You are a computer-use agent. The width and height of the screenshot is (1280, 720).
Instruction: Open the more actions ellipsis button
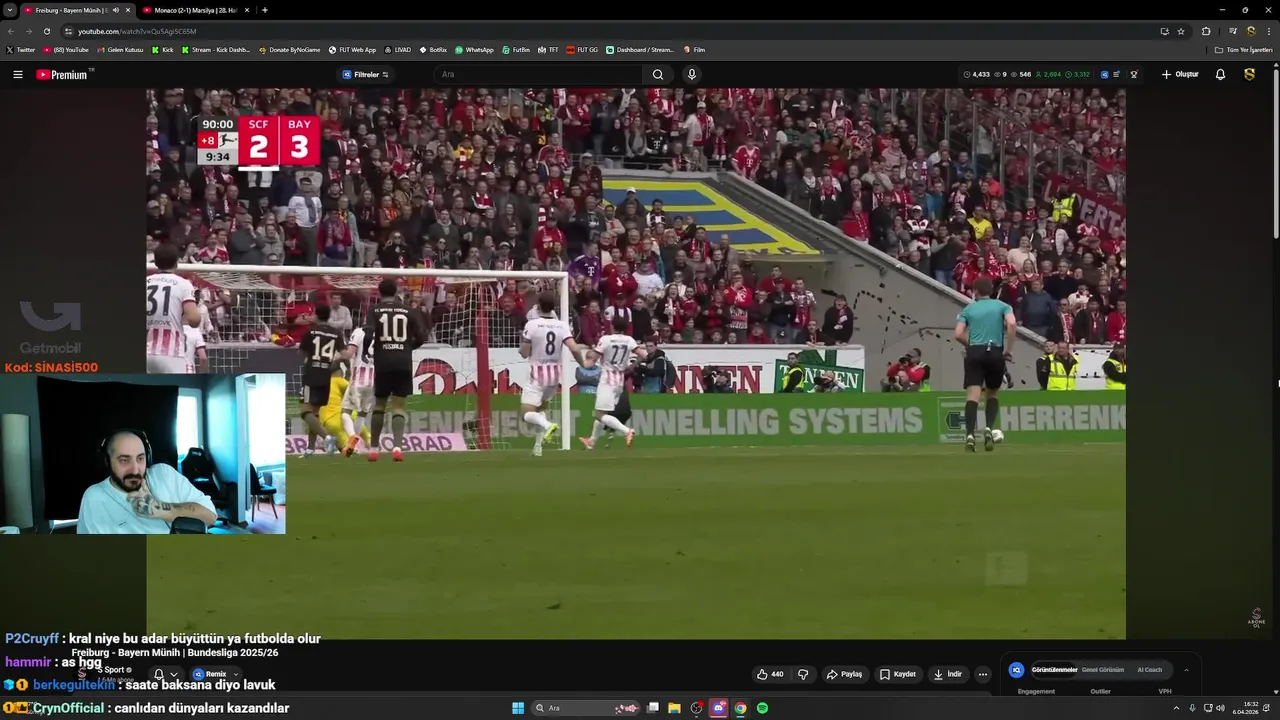point(983,674)
